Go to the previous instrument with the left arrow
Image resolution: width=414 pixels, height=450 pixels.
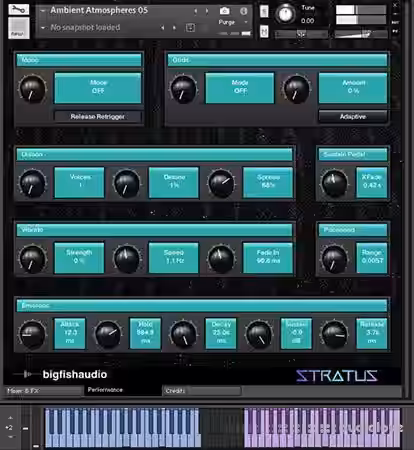coord(196,11)
